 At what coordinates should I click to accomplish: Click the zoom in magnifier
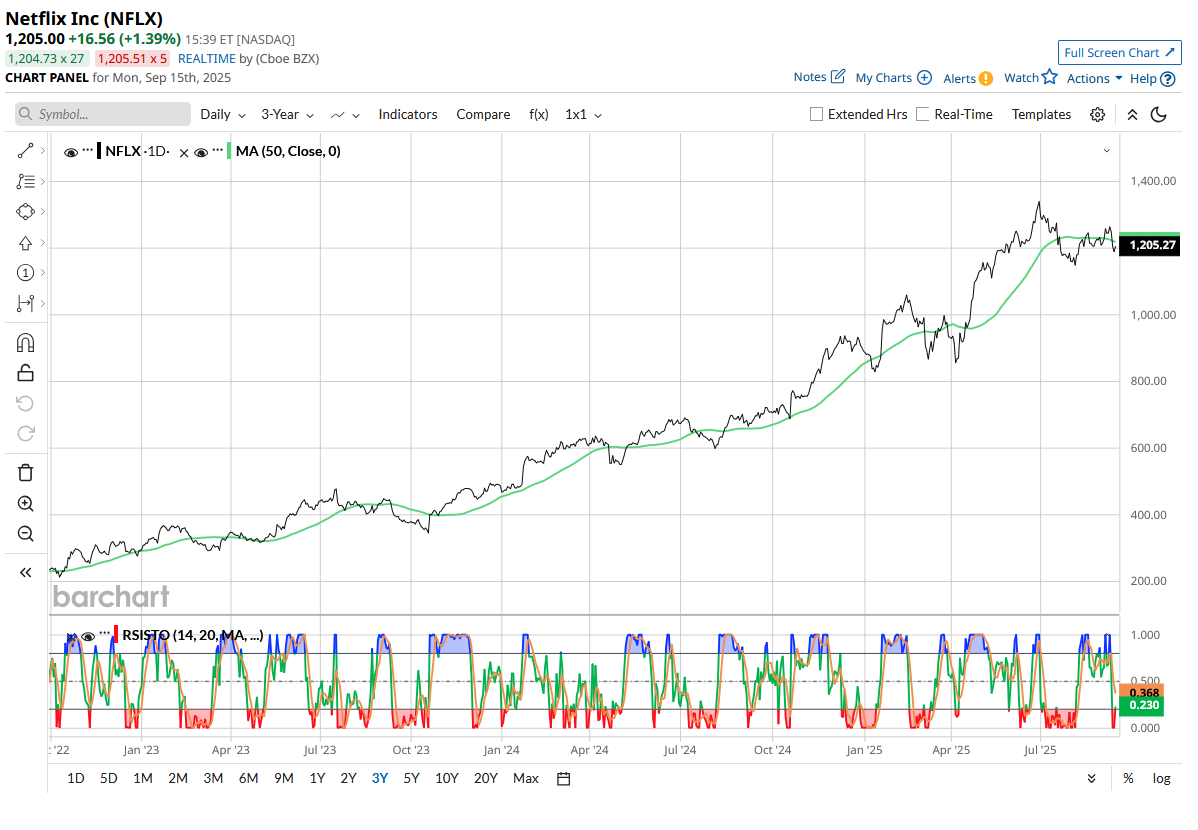pyautogui.click(x=25, y=503)
